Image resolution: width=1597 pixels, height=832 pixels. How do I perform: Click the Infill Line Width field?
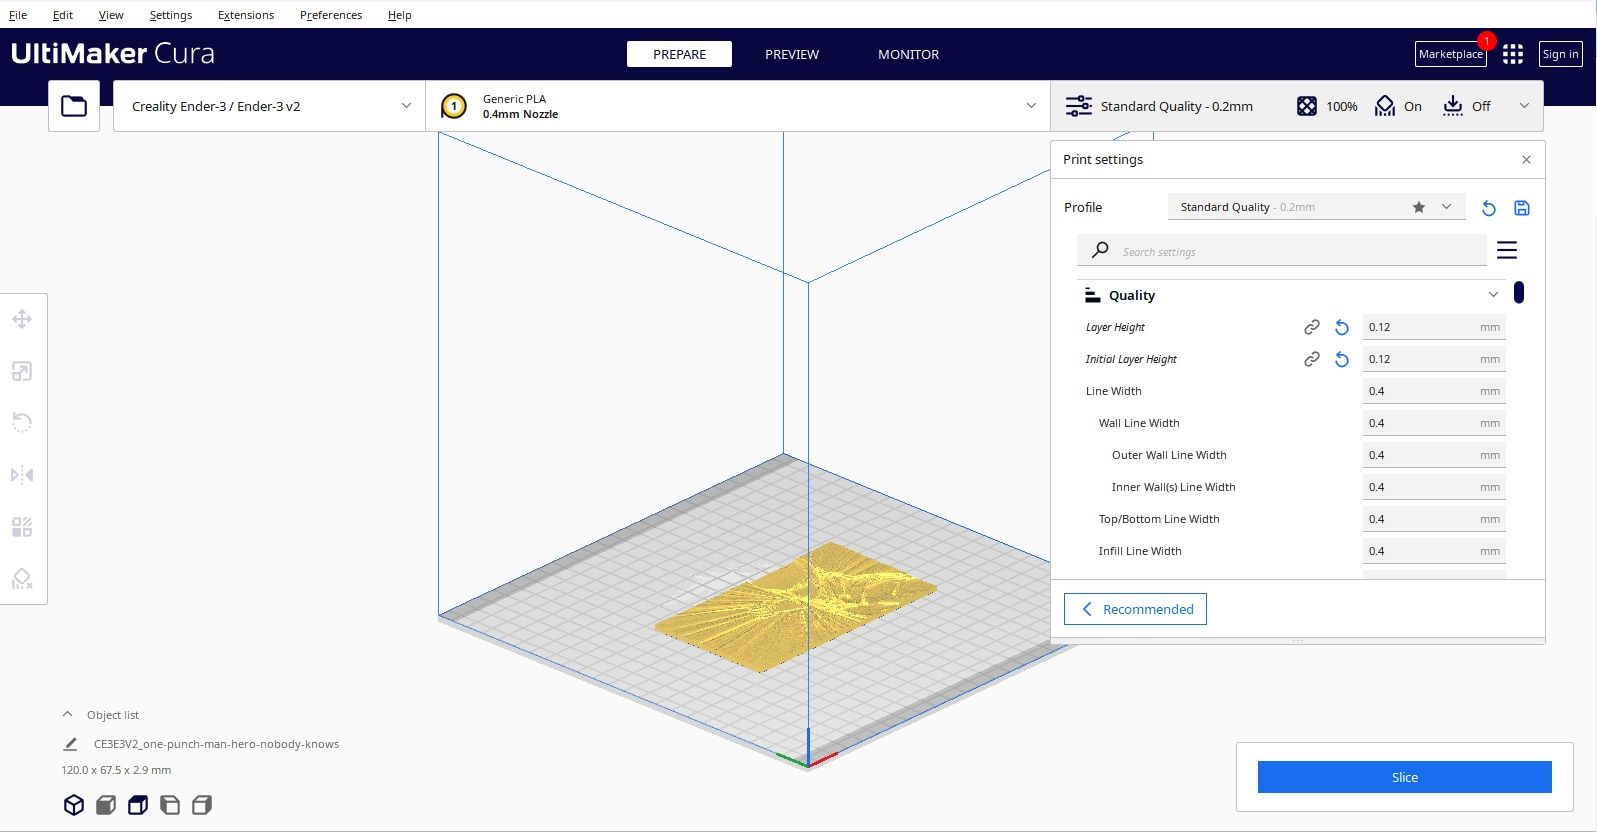pos(1434,551)
